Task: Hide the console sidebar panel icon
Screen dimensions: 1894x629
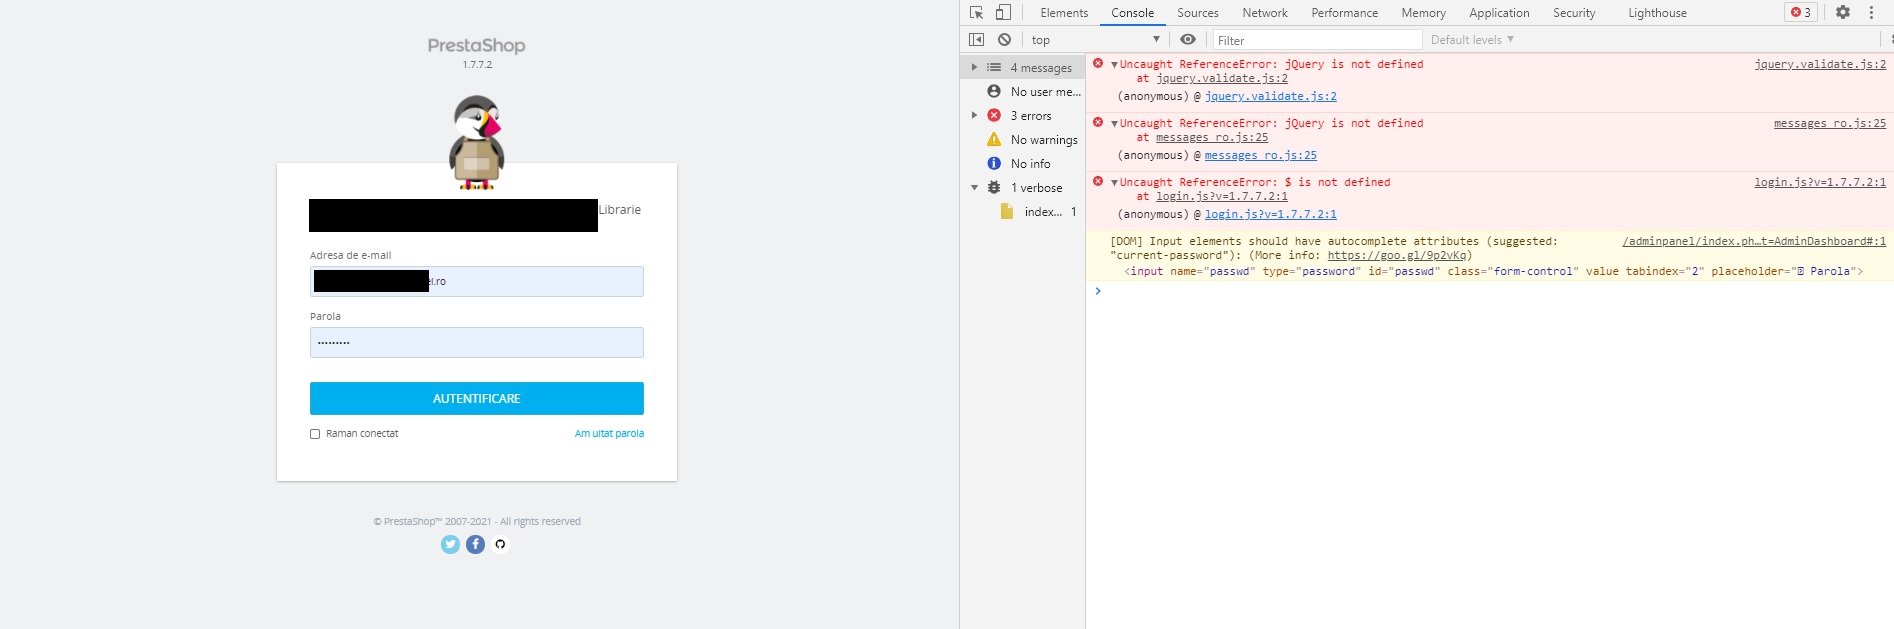Action: tap(977, 40)
